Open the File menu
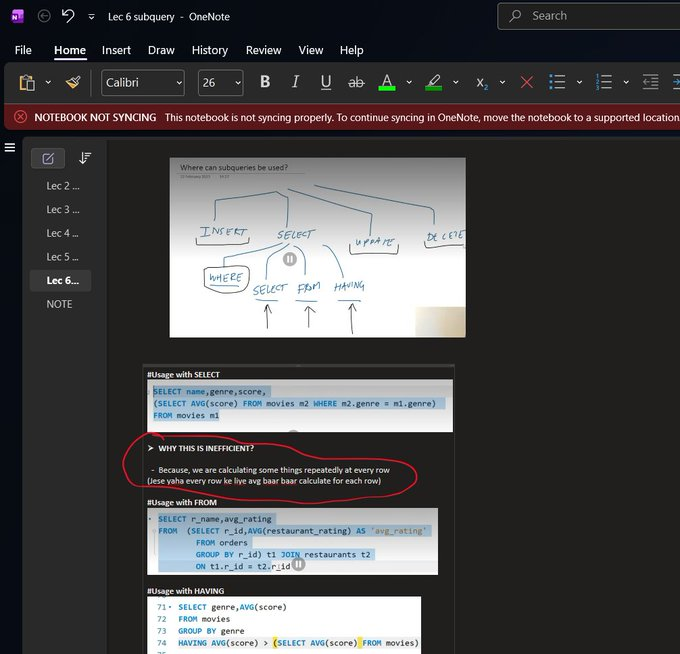Image resolution: width=680 pixels, height=654 pixels. point(23,50)
